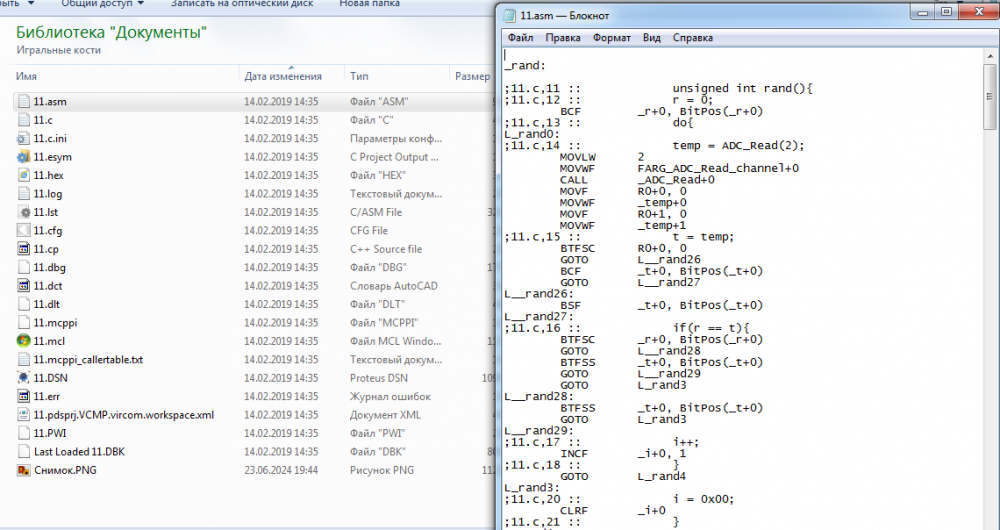This screenshot has width=1000, height=530.
Task: Click the Notepad vertical scrollbar thumb
Action: tap(990, 97)
